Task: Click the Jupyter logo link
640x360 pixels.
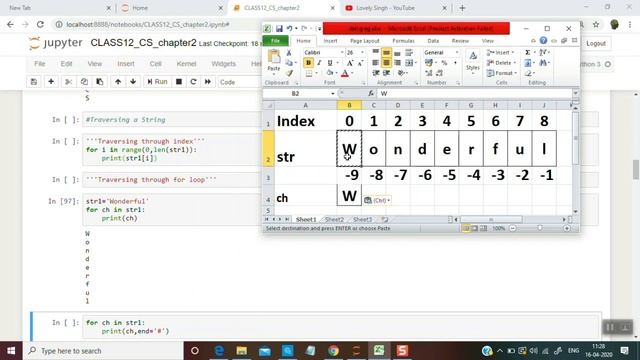Action: (56, 43)
